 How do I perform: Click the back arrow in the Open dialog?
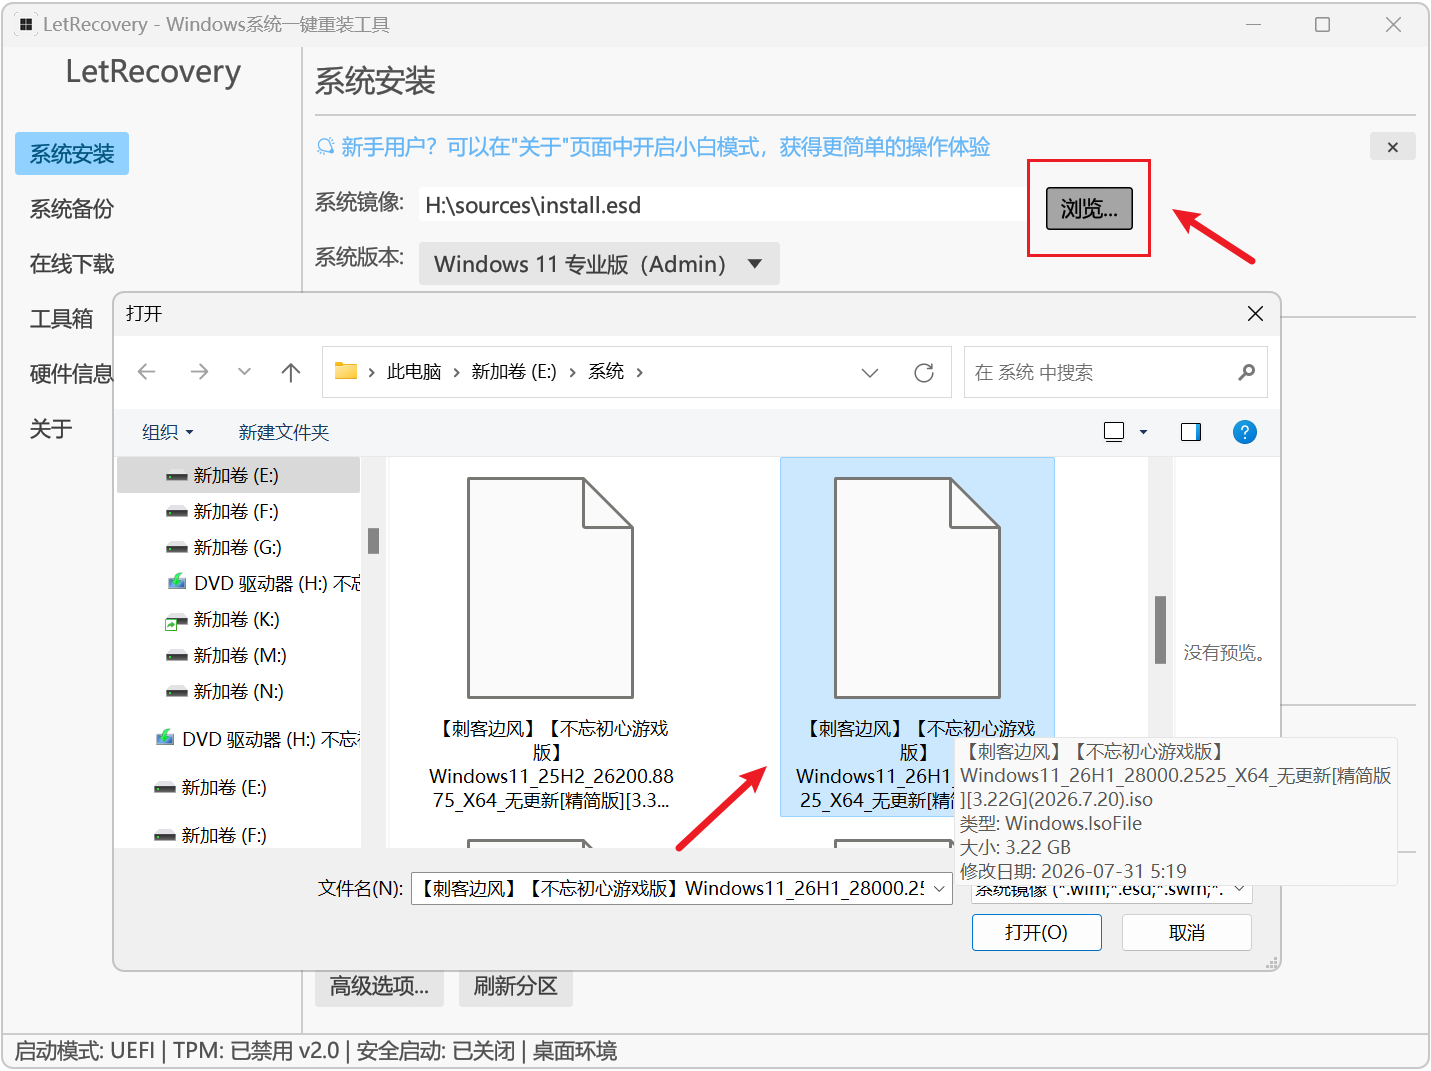[x=147, y=372]
